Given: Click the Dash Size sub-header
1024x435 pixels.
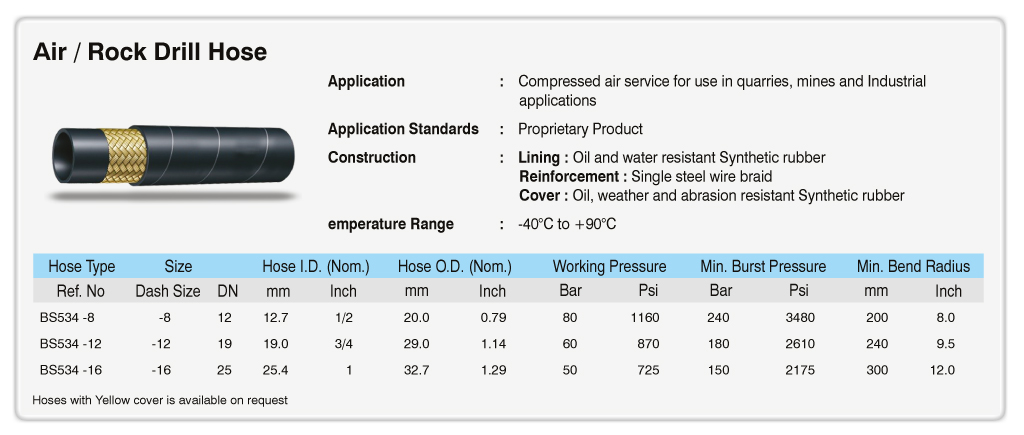Looking at the screenshot, I should (168, 291).
